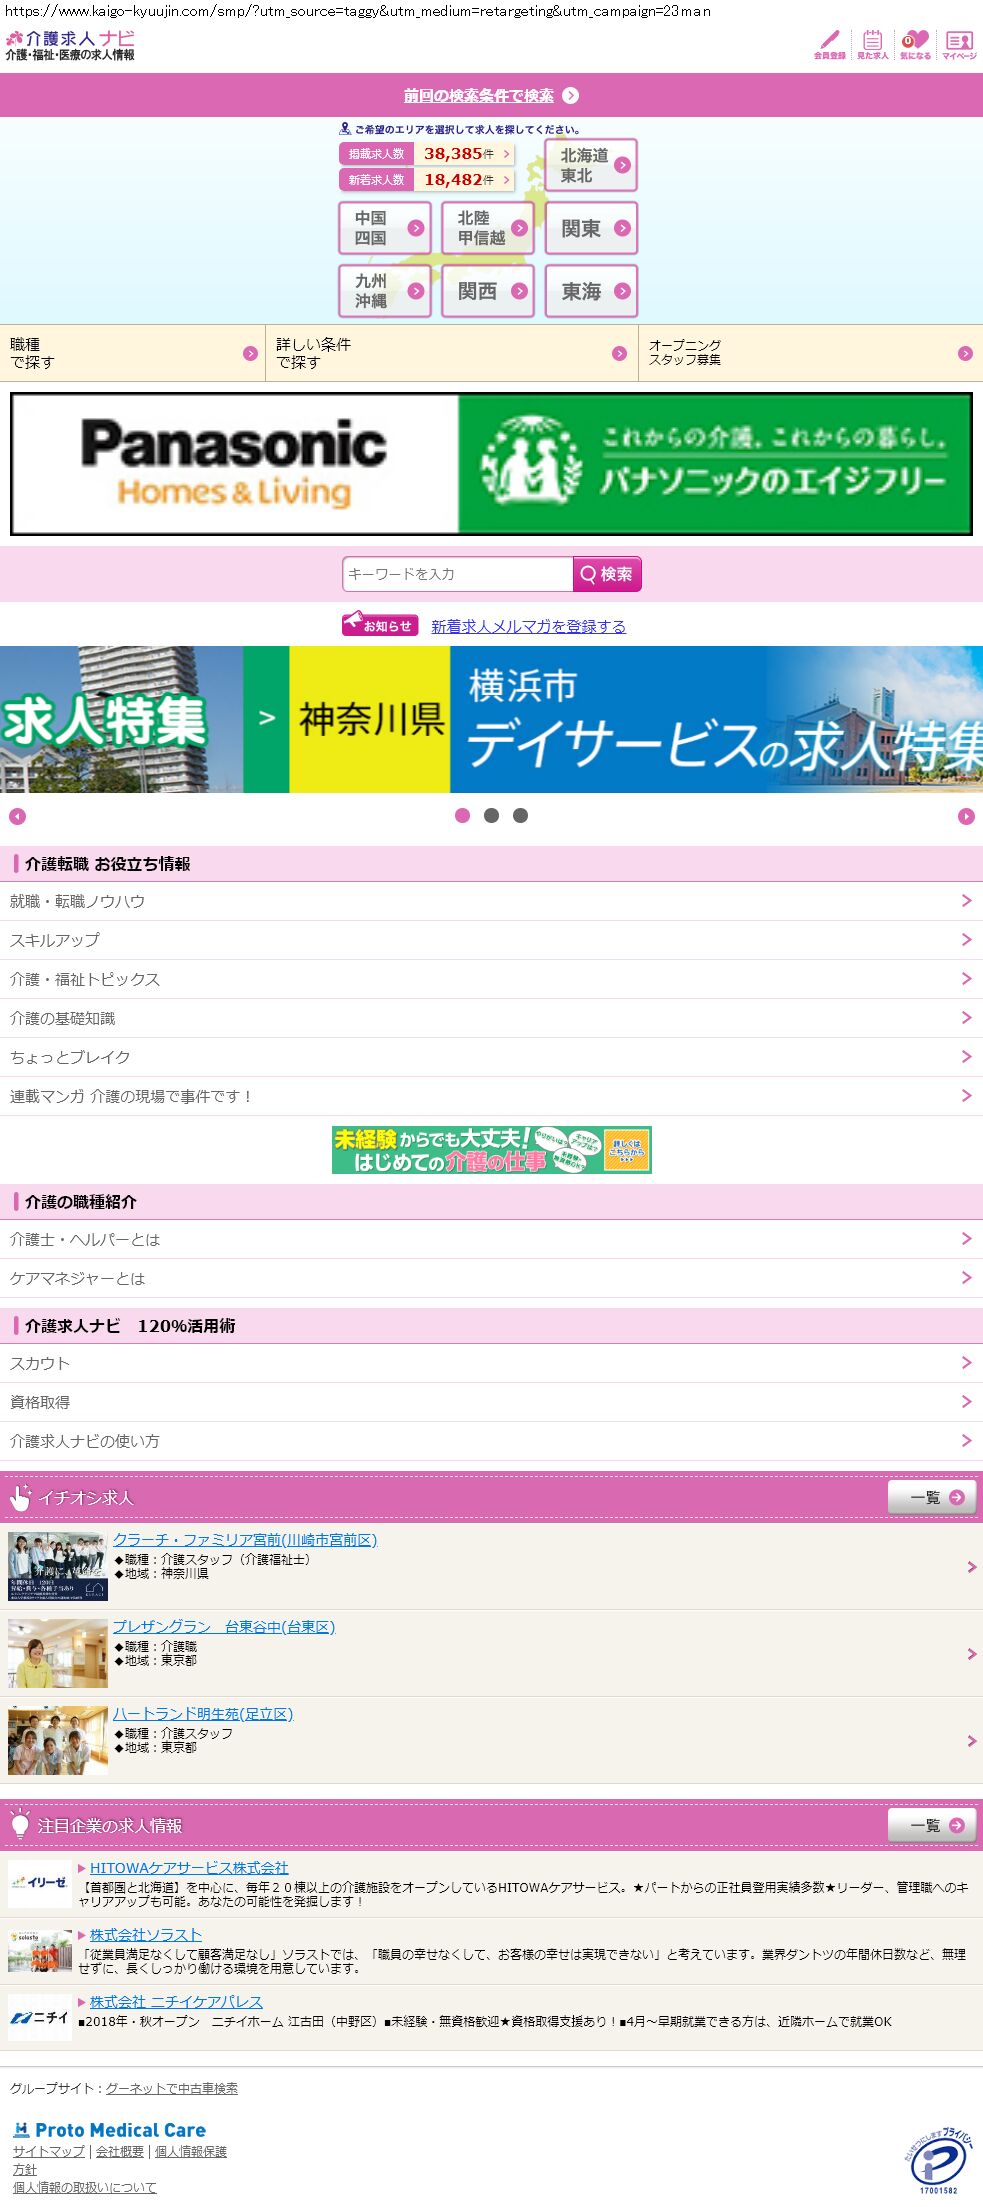Select 職種で探す search tab
The width and height of the screenshot is (983, 2207).
pos(132,353)
